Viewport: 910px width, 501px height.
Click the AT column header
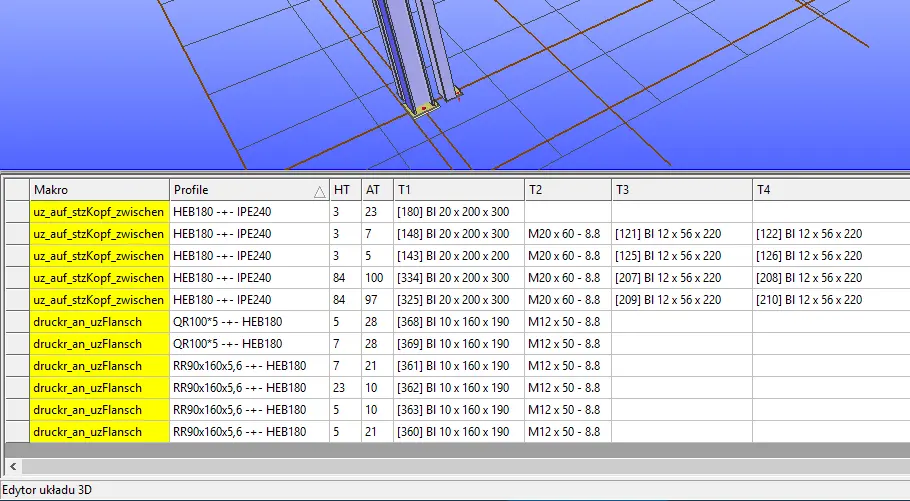[376, 190]
